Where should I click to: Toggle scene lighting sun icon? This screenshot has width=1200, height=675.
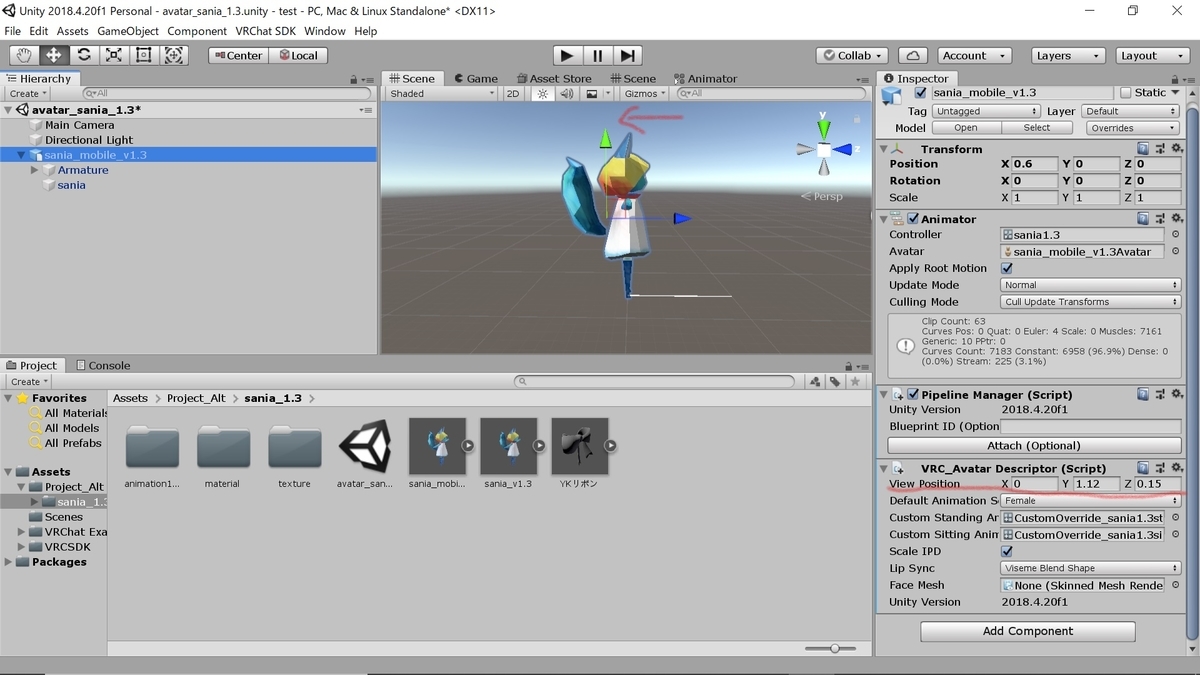pyautogui.click(x=542, y=93)
